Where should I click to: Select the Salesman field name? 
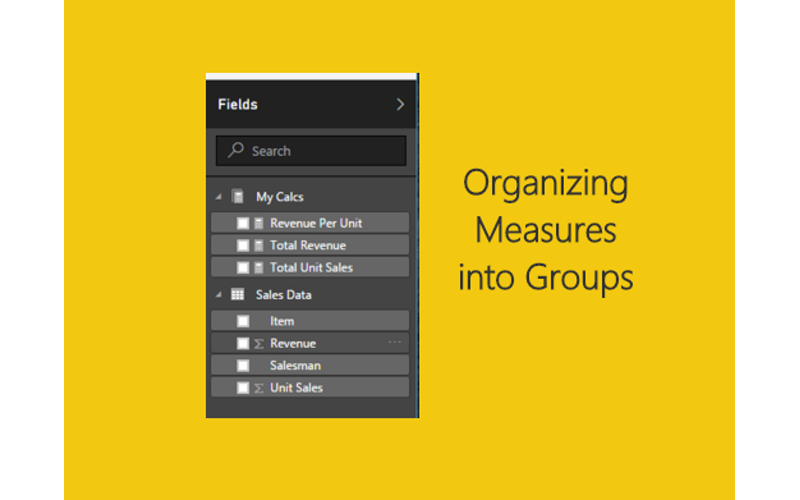295,365
